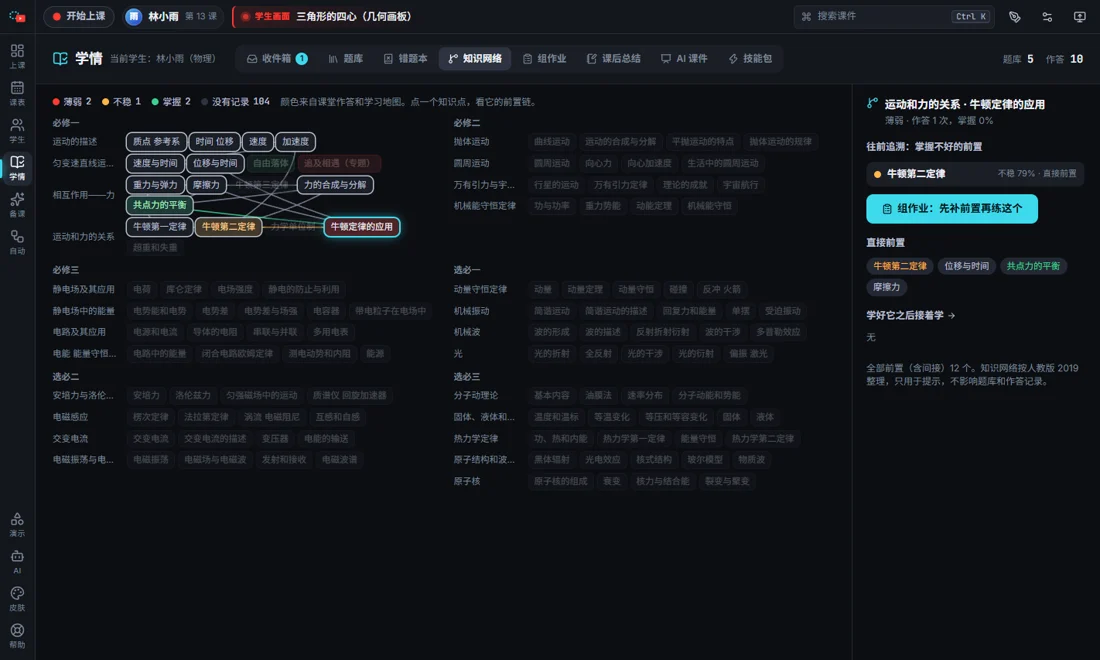This screenshot has width=1100, height=660.
Task: Switch to 错题本 tab
Action: click(405, 59)
